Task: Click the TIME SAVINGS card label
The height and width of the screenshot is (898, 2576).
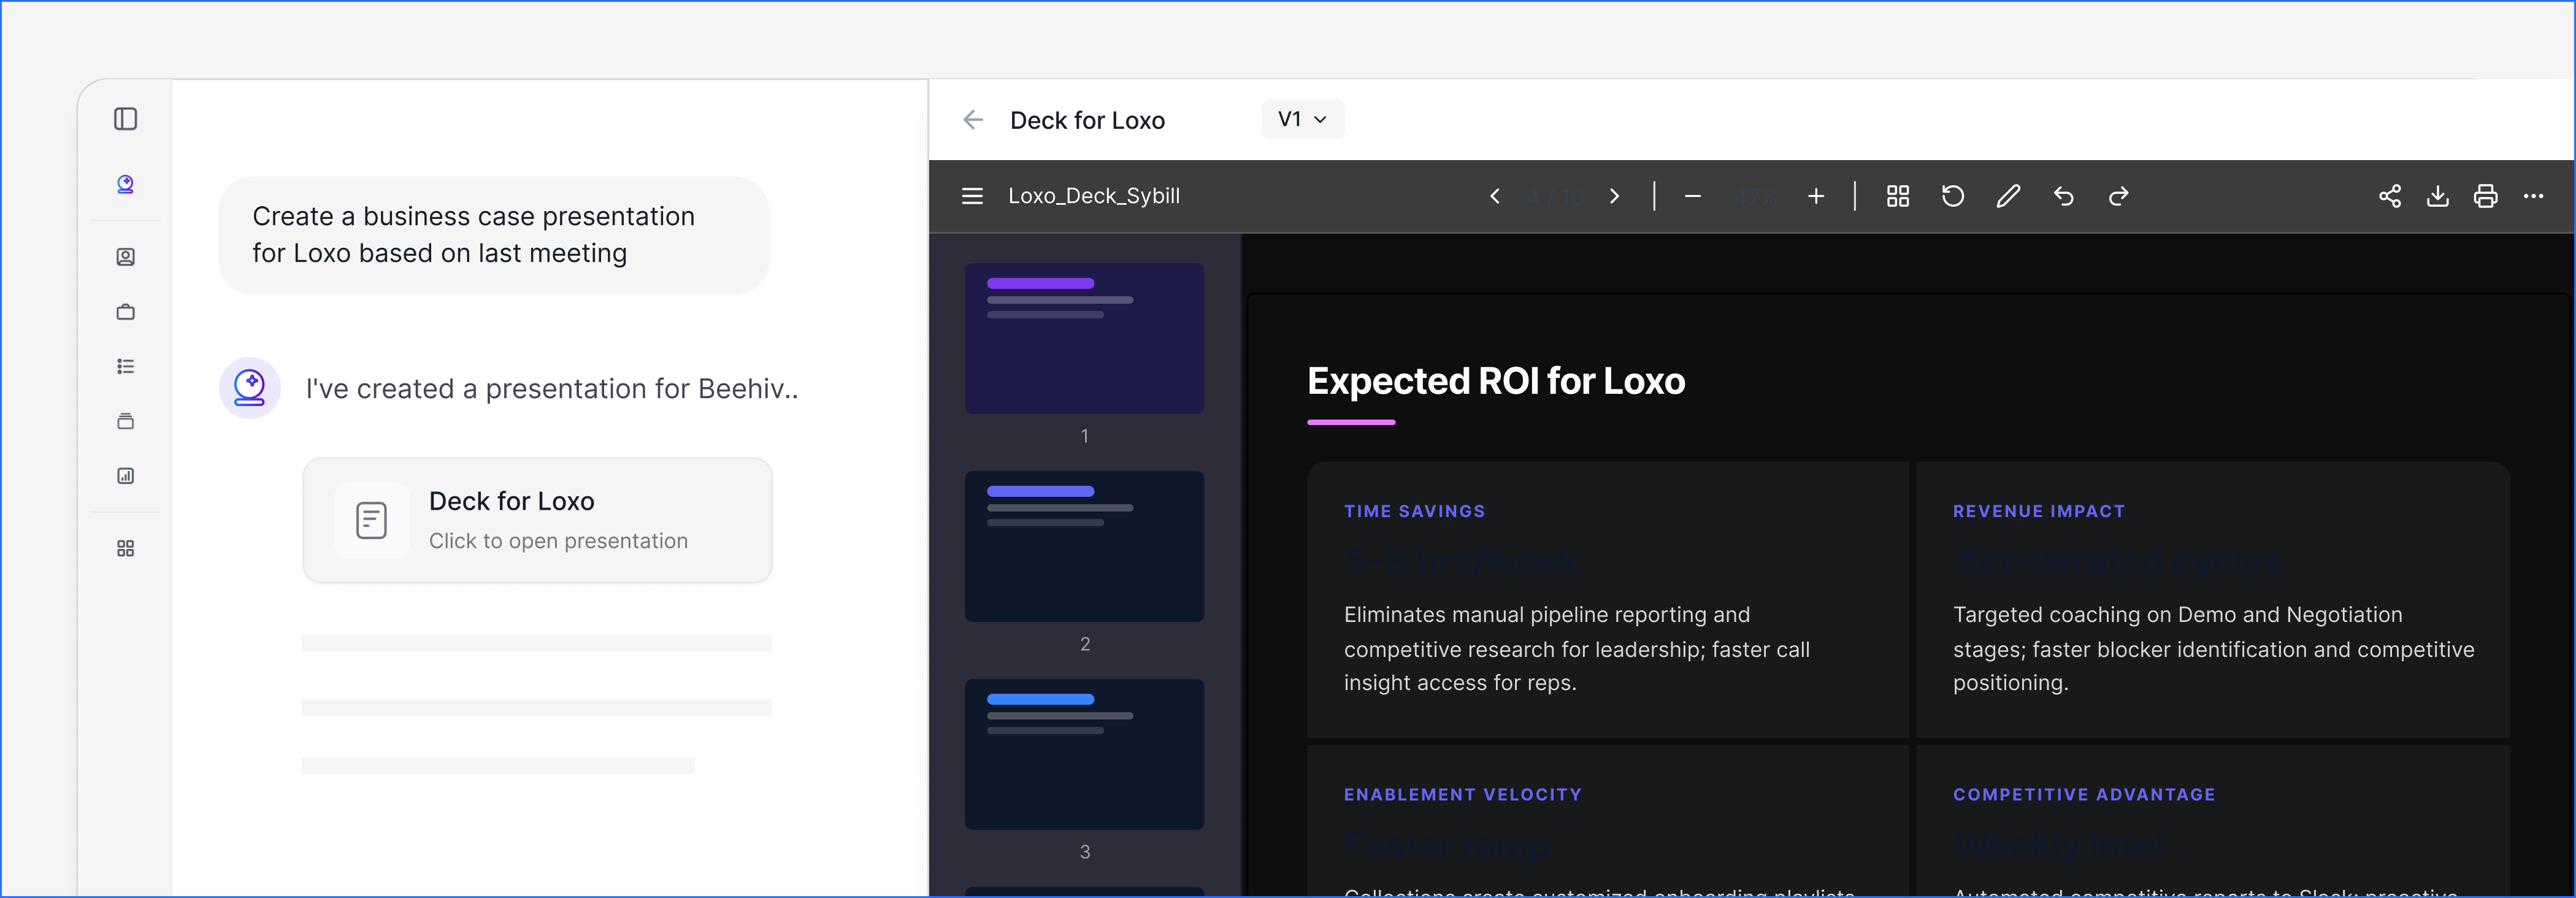Action: coord(1415,511)
